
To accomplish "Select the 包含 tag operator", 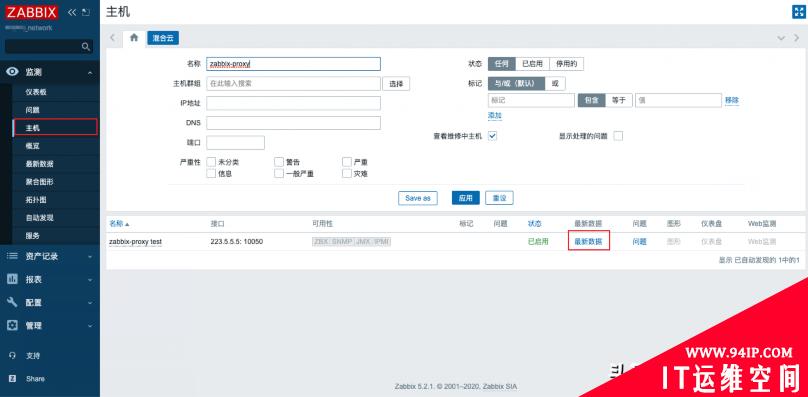I will (x=592, y=101).
